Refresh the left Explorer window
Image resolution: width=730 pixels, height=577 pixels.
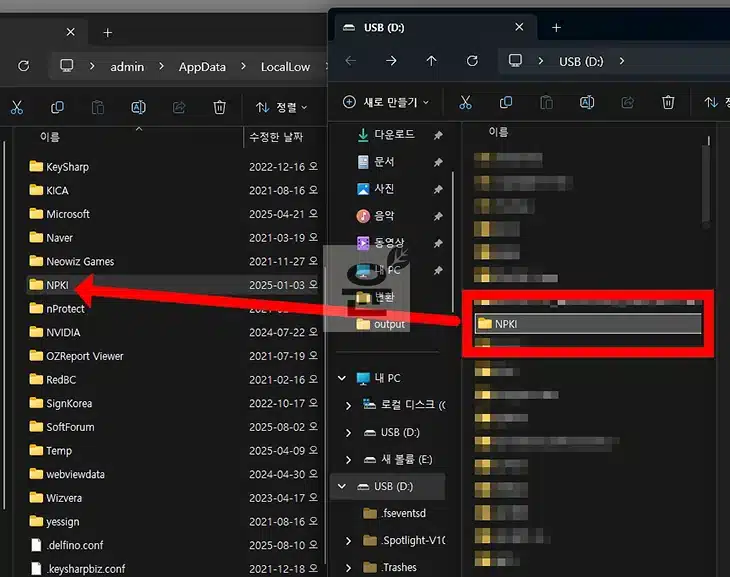click(23, 66)
